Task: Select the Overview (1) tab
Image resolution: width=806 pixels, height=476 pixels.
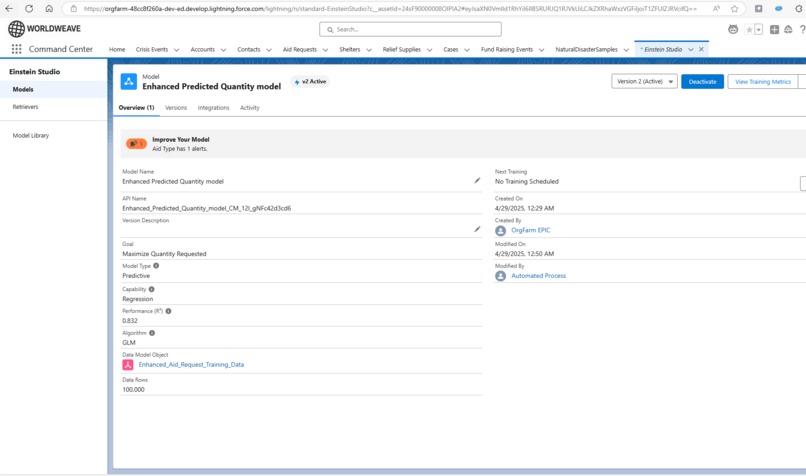Action: click(136, 107)
